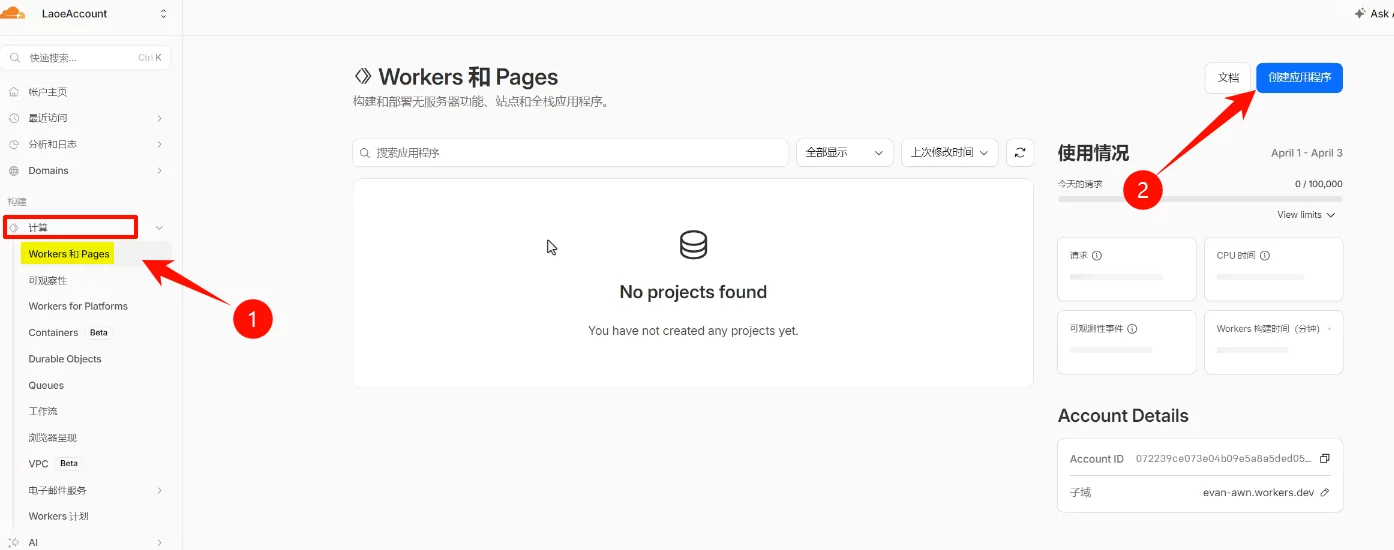The height and width of the screenshot is (550, 1394).
Task: Click the 创建应用程序 button
Action: [1299, 78]
